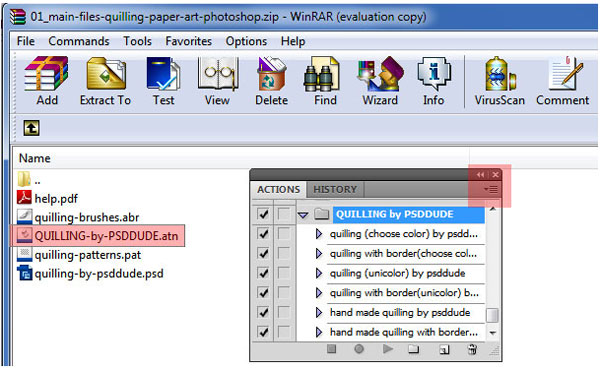
Task: Toggle dialog box for quilling (choose color) action
Action: (284, 233)
